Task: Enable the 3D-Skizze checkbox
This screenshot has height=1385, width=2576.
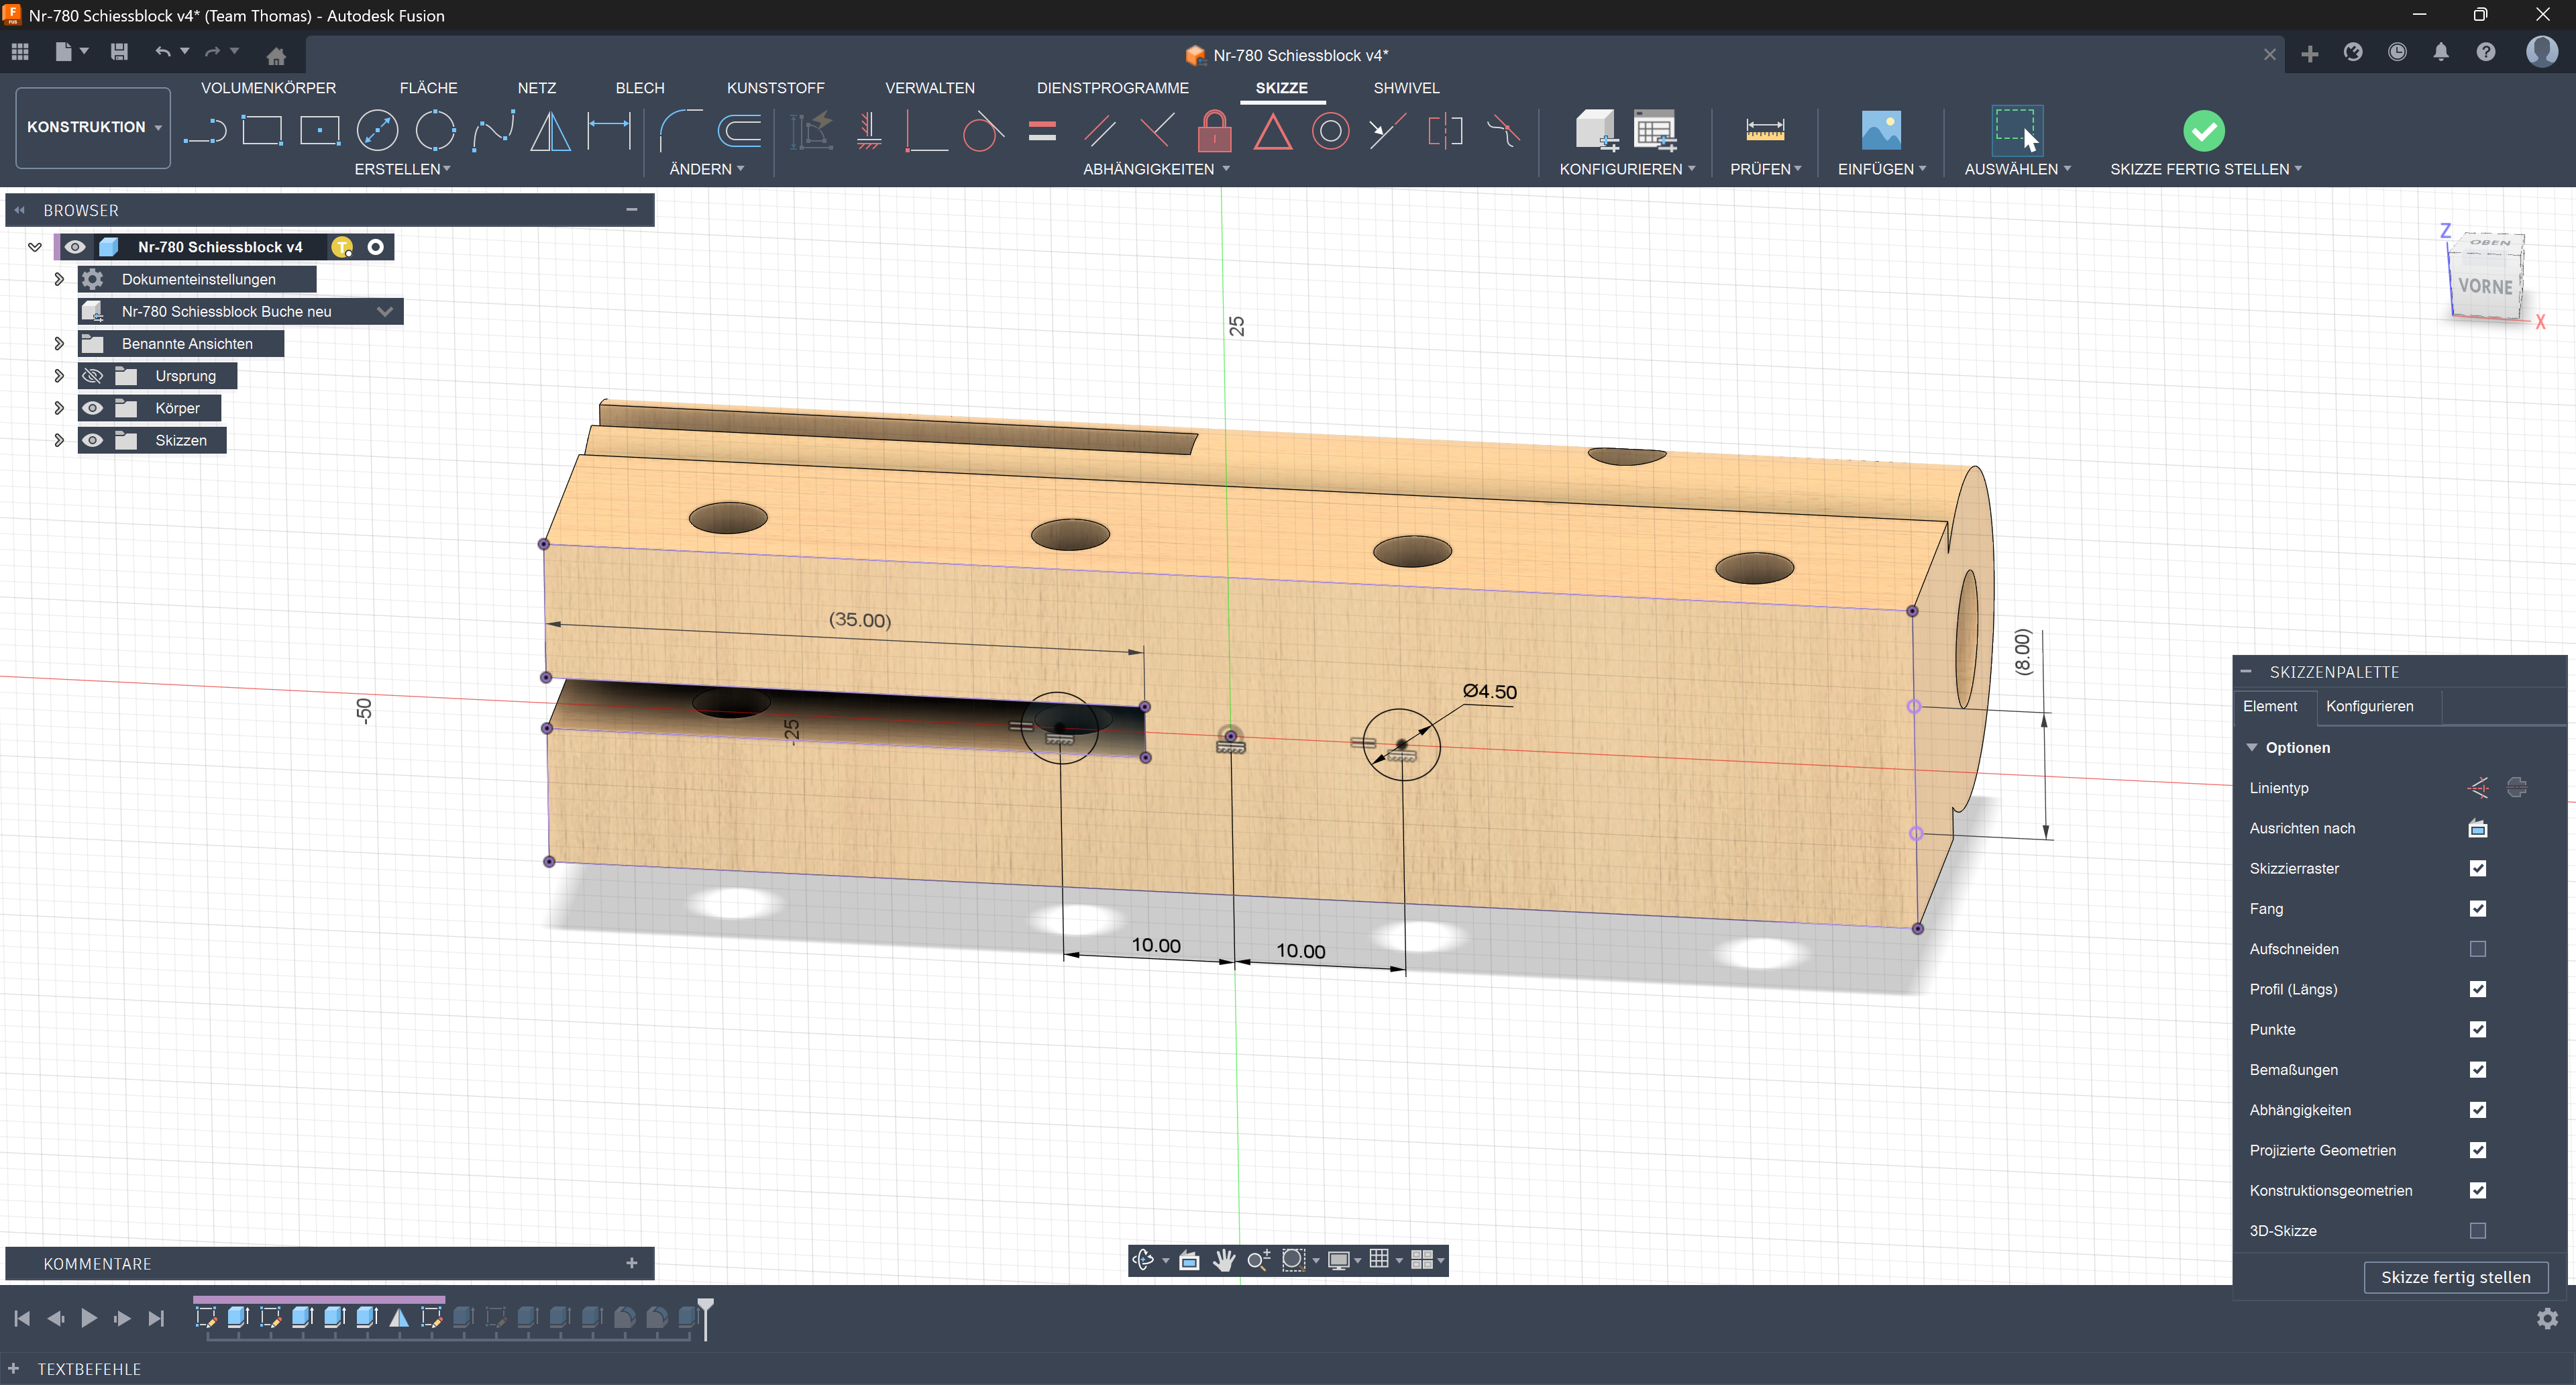Action: coord(2477,1231)
